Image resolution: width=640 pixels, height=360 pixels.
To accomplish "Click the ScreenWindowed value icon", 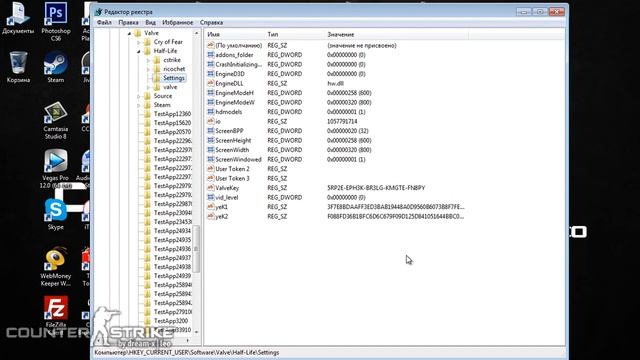I will coord(211,159).
